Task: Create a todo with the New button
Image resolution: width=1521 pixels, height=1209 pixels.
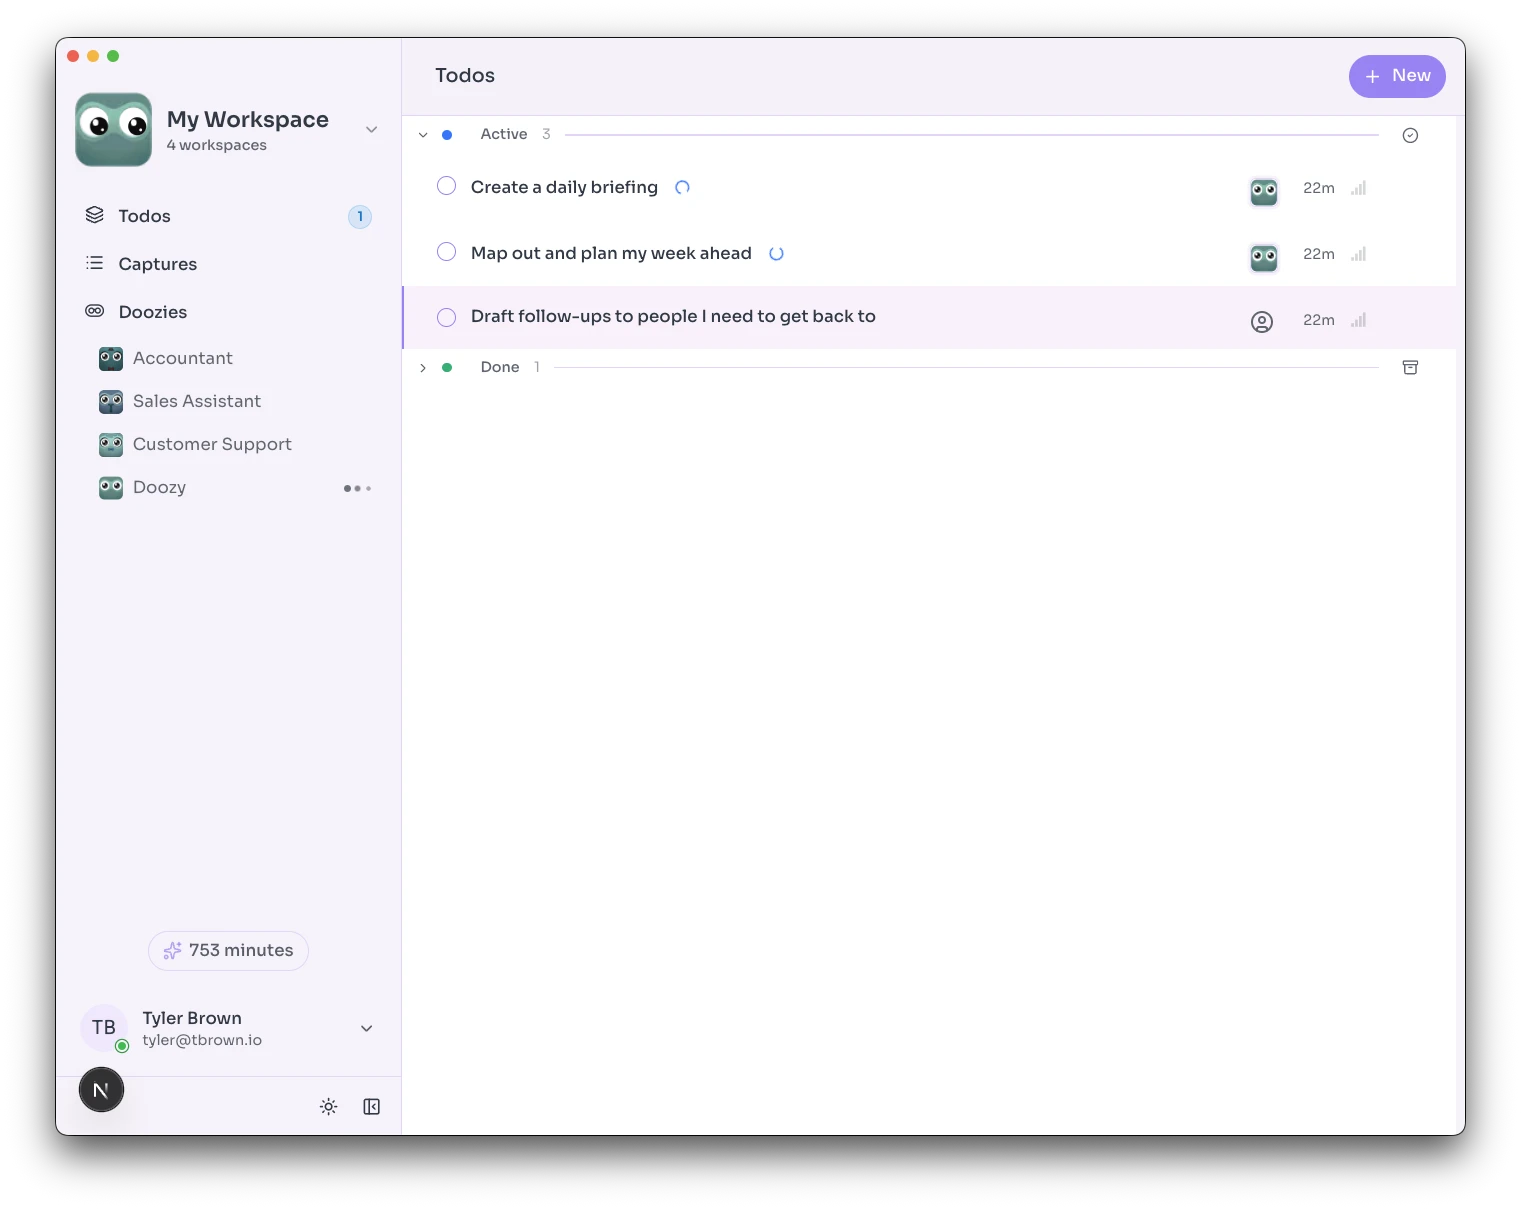Action: (1397, 76)
